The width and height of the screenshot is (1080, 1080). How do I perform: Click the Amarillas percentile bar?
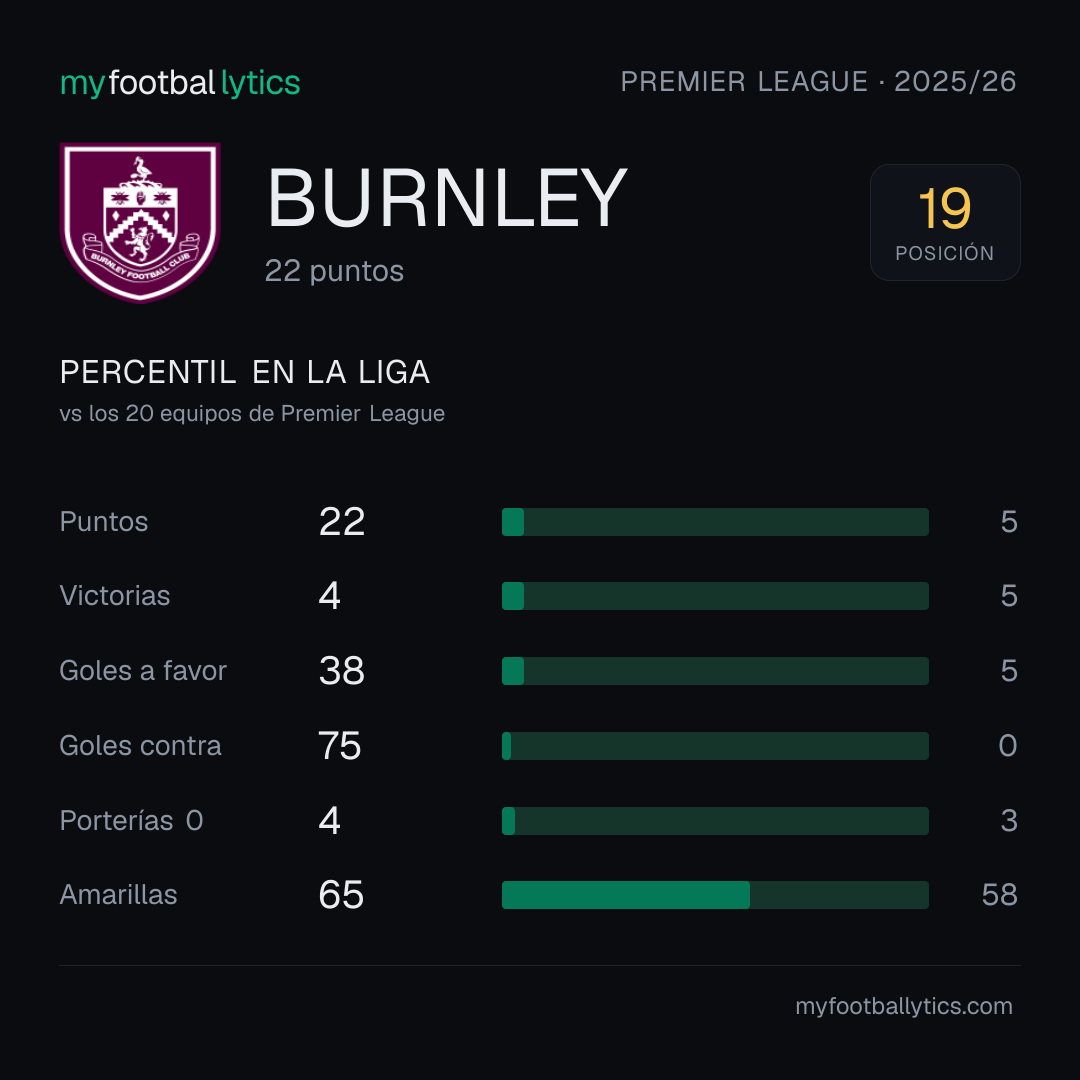coord(715,895)
